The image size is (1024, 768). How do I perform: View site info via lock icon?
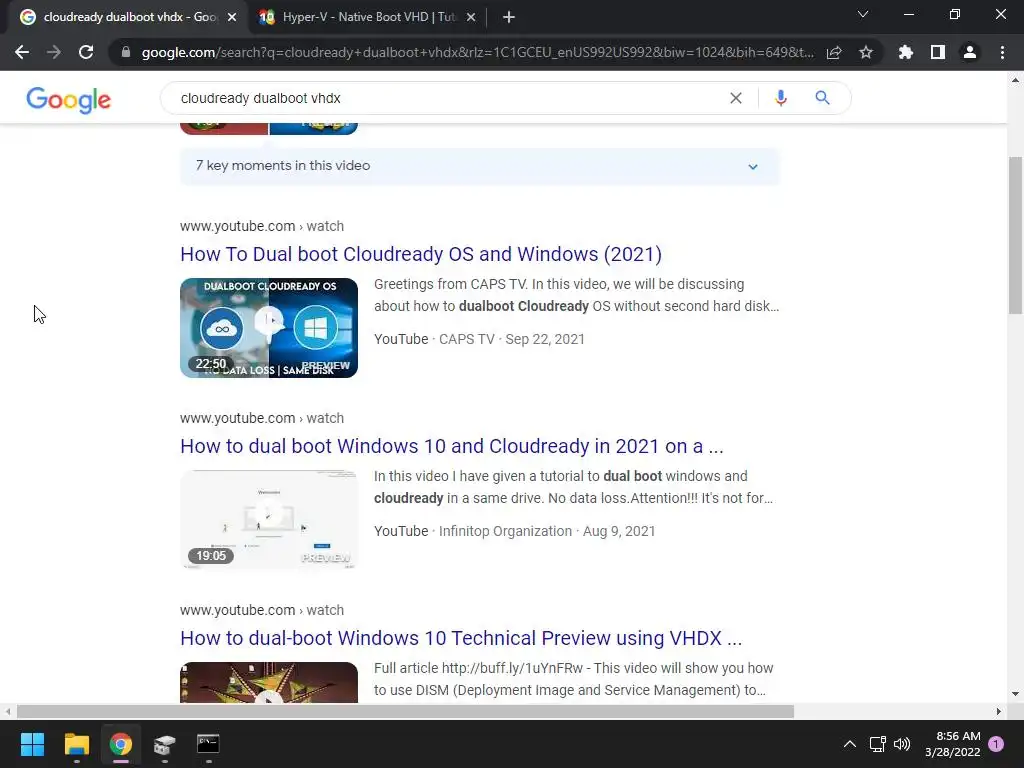tap(125, 52)
